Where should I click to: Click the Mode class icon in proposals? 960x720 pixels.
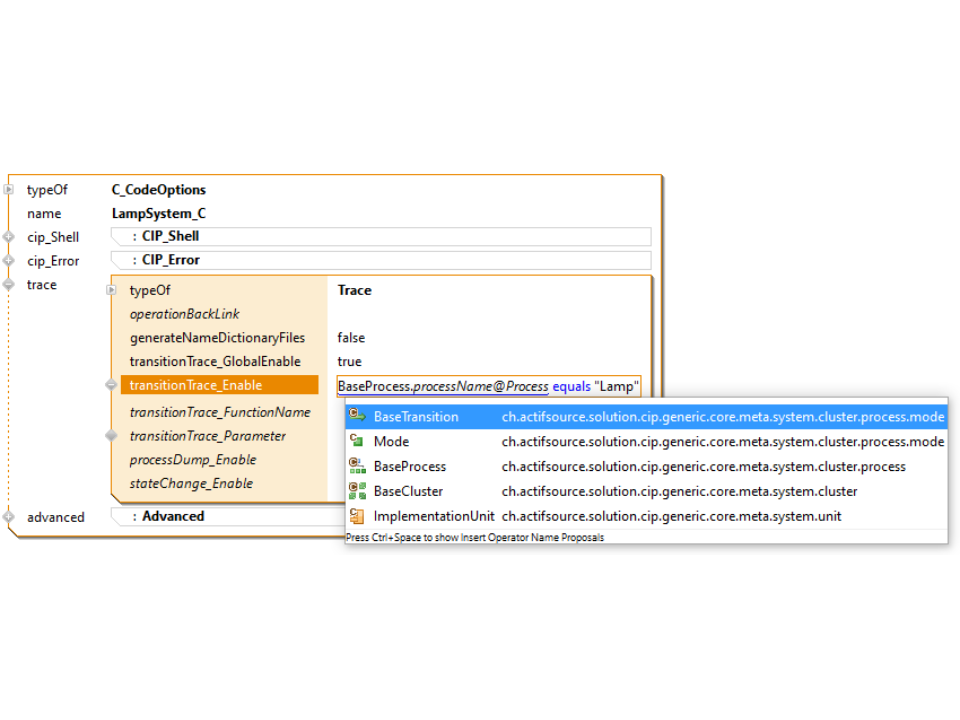357,441
